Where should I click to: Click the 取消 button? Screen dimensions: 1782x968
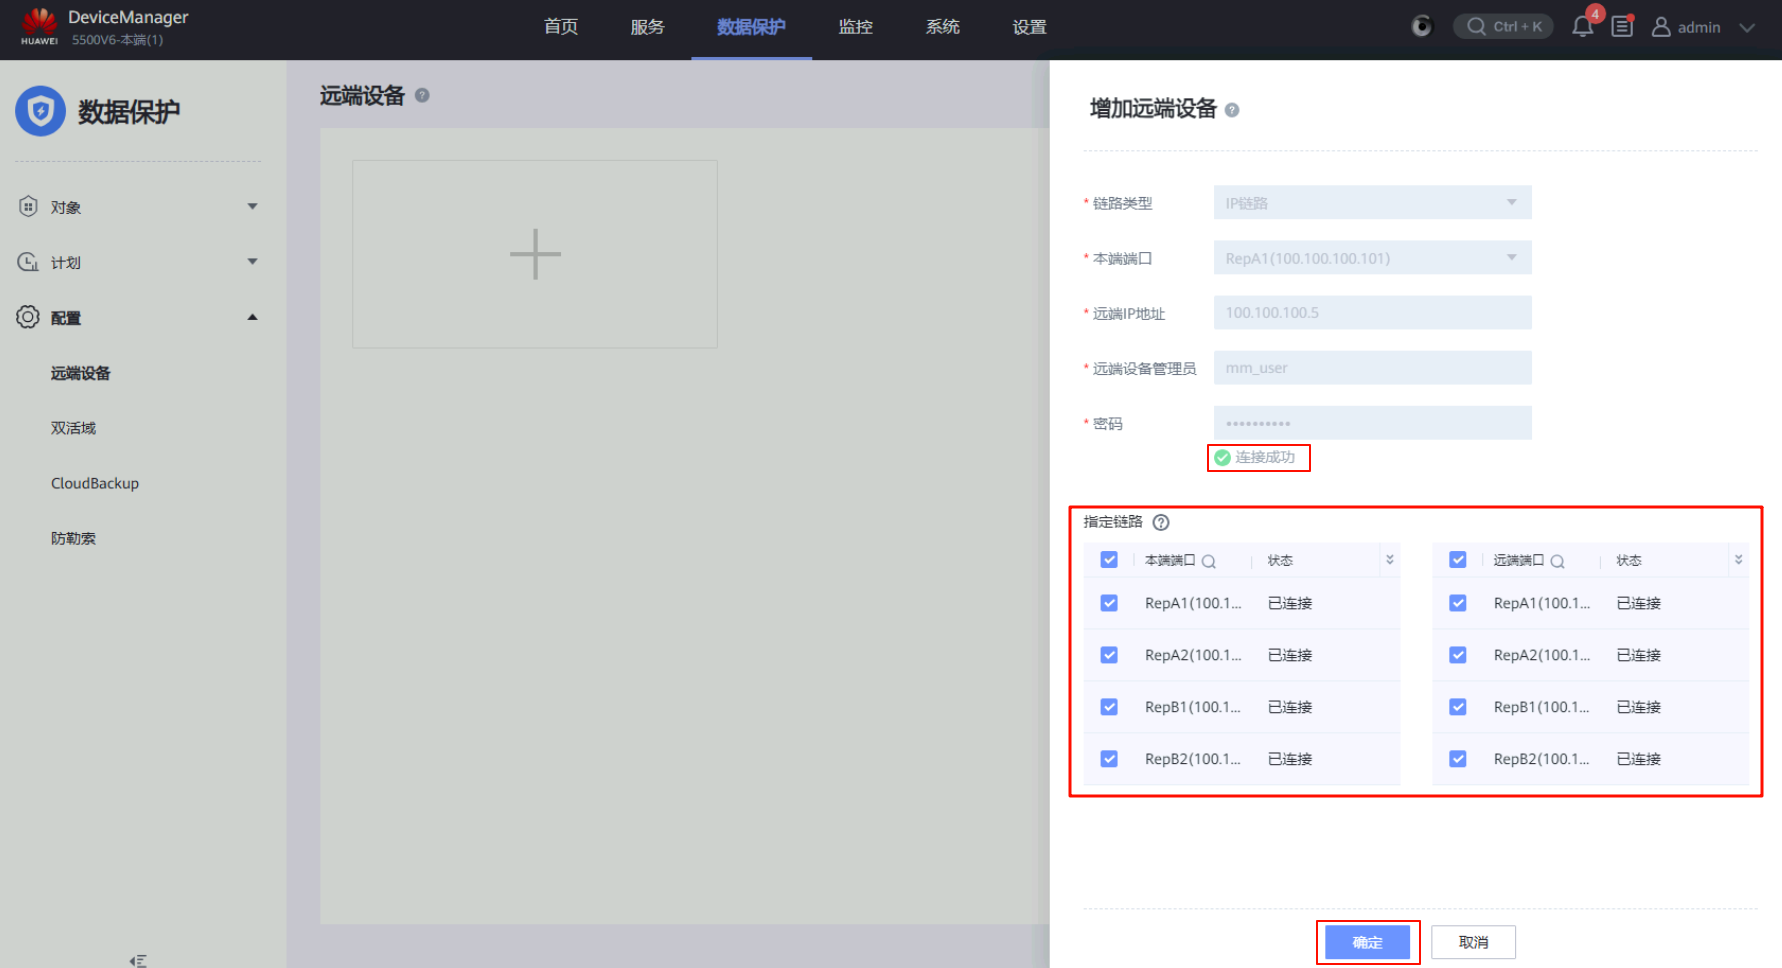pyautogui.click(x=1473, y=942)
